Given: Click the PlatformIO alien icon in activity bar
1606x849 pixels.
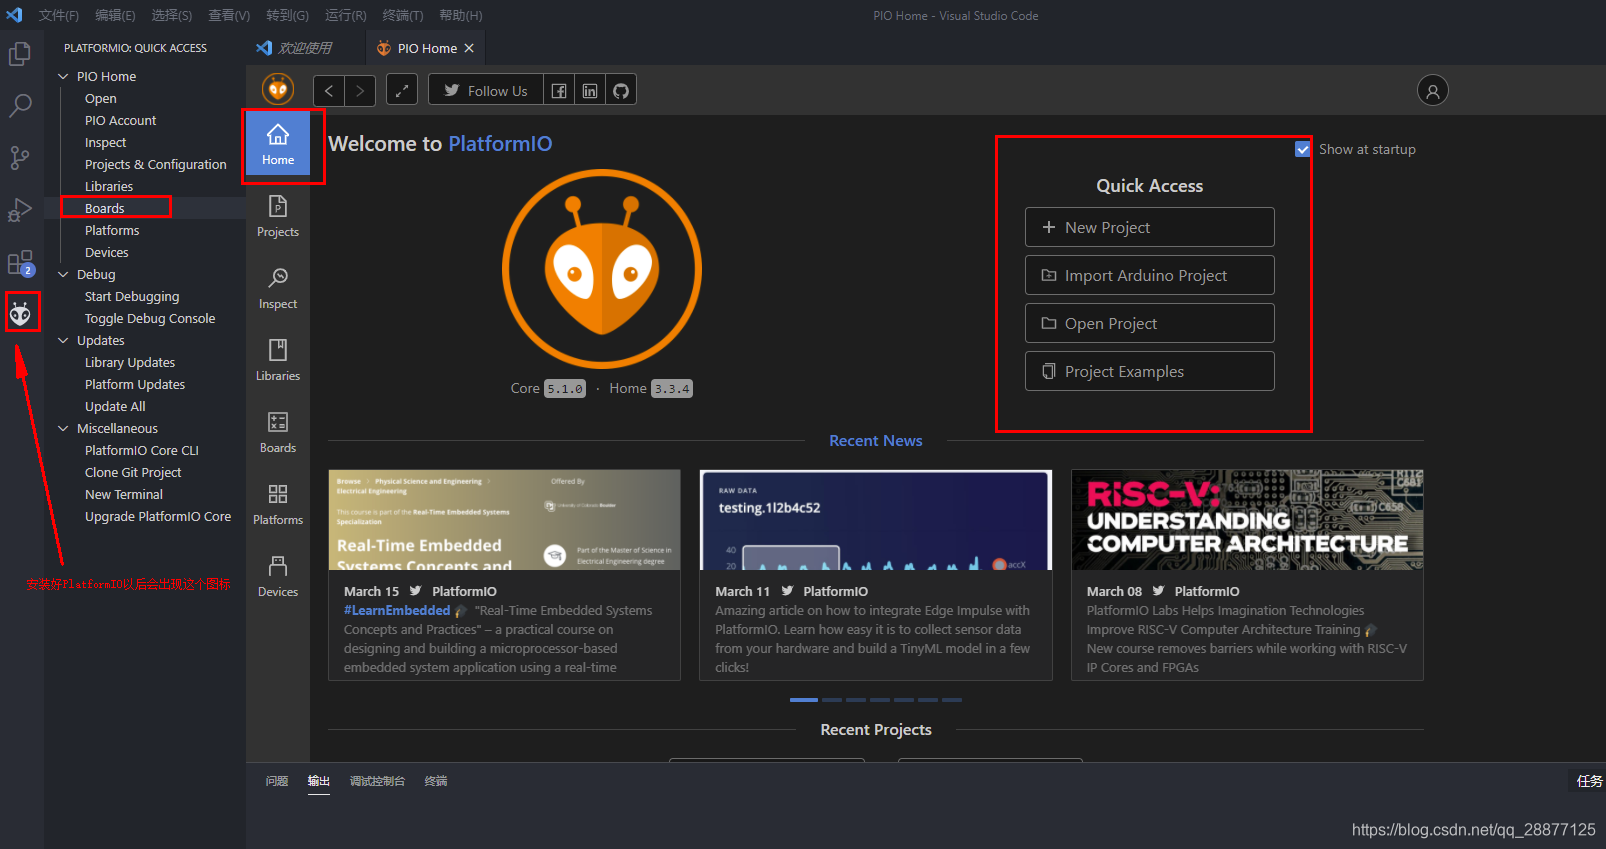Looking at the screenshot, I should [21, 314].
